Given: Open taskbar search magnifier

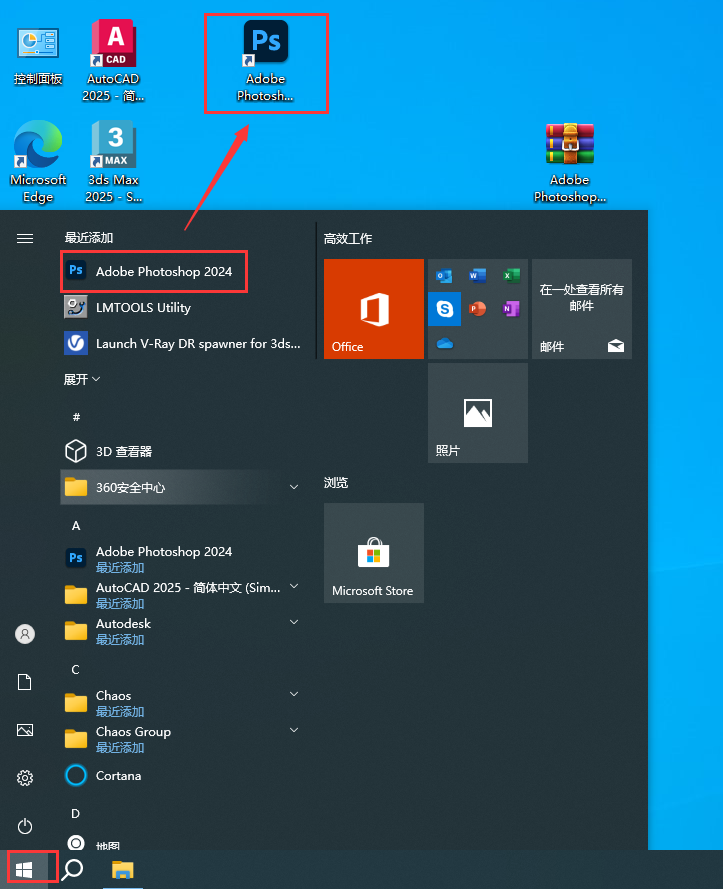Looking at the screenshot, I should (73, 869).
